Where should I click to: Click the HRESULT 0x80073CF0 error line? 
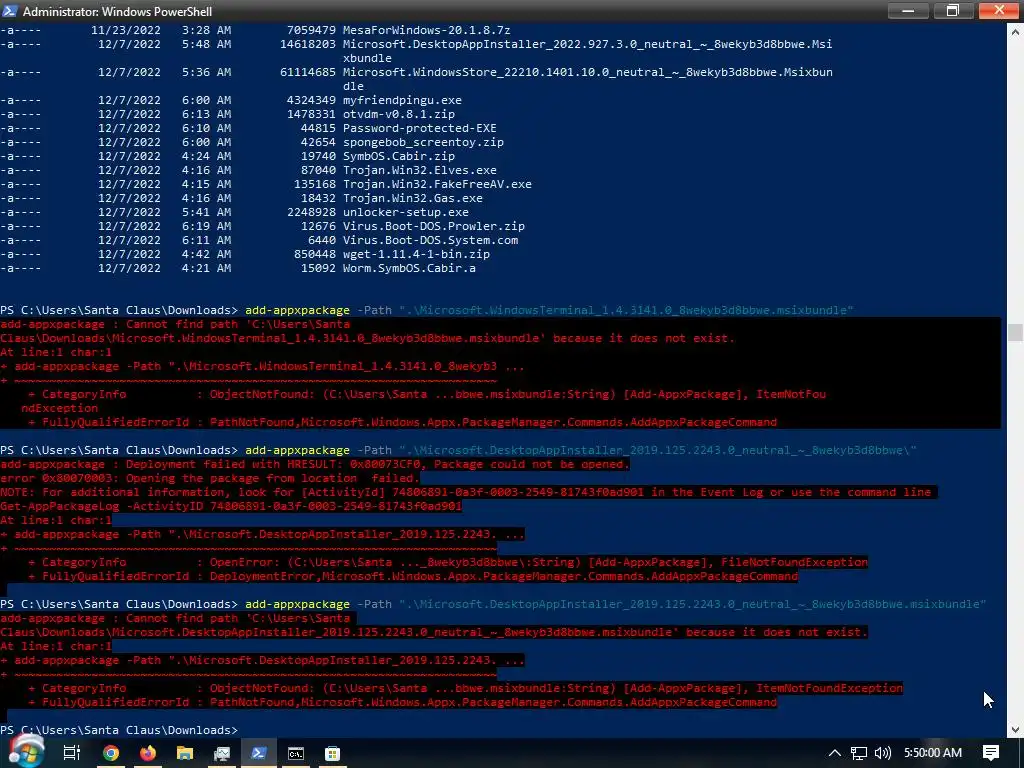[x=315, y=464]
